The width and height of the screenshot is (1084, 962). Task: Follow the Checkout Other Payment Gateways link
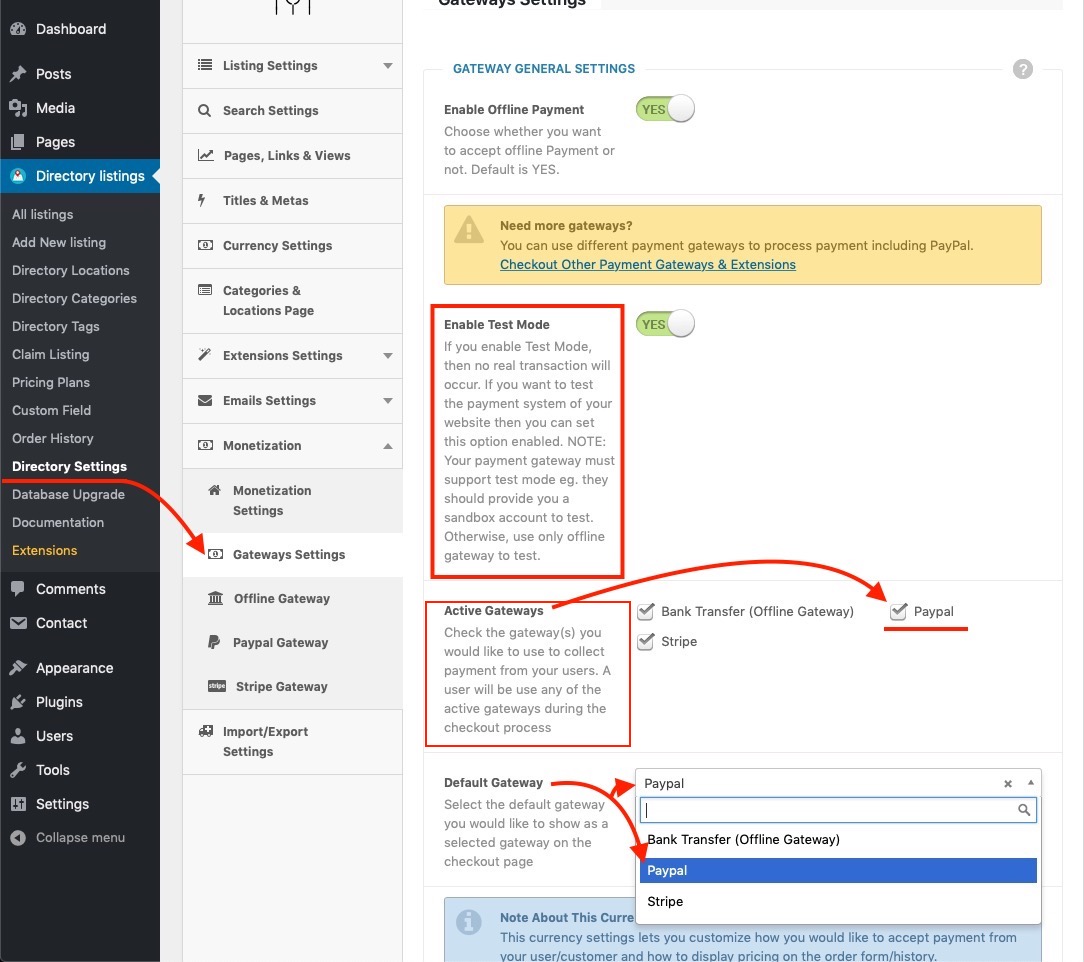(x=647, y=265)
